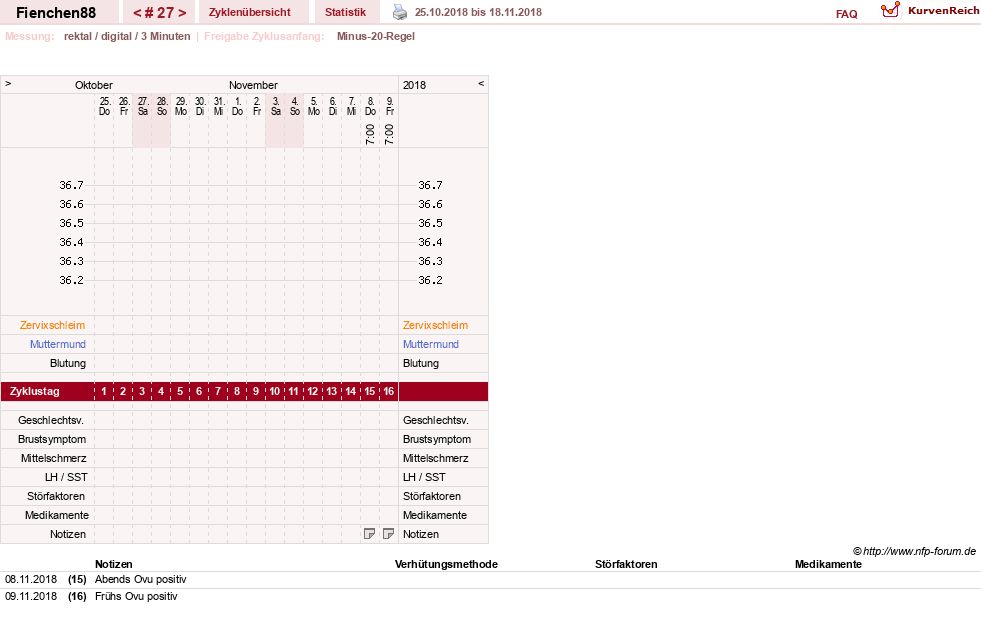Click date 09.11.2018 in notes list
The height and width of the screenshot is (623, 981).
[31, 596]
